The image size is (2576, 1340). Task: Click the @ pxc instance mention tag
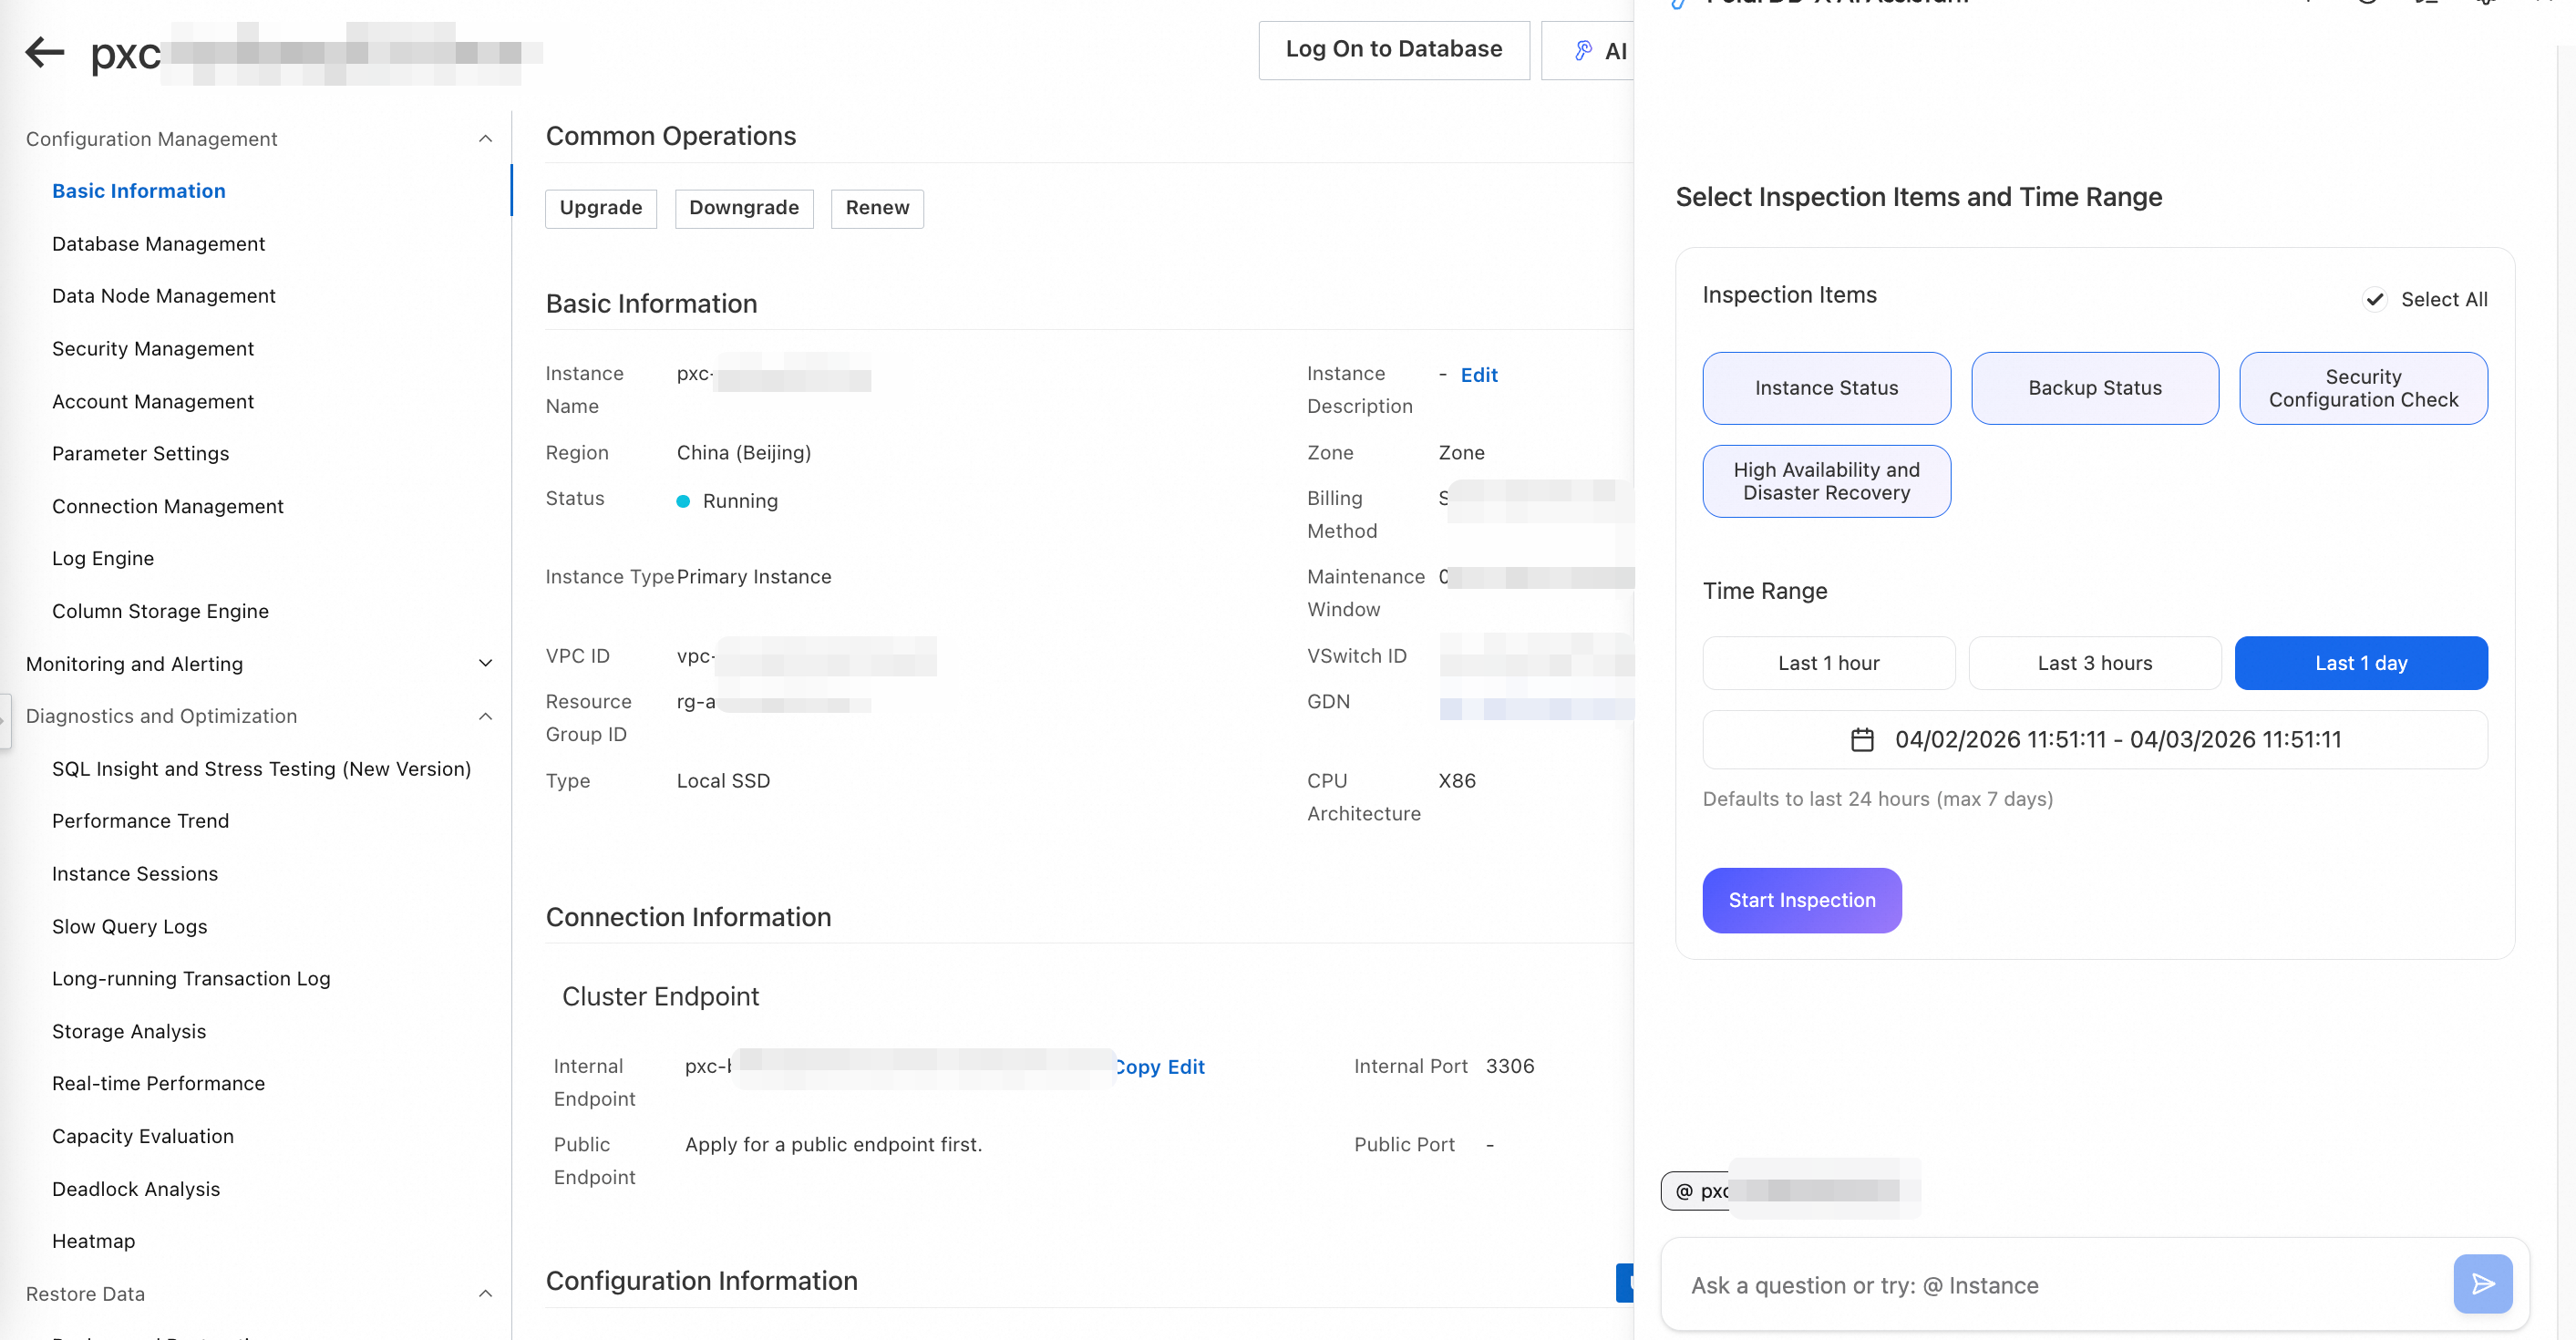tap(1700, 1191)
